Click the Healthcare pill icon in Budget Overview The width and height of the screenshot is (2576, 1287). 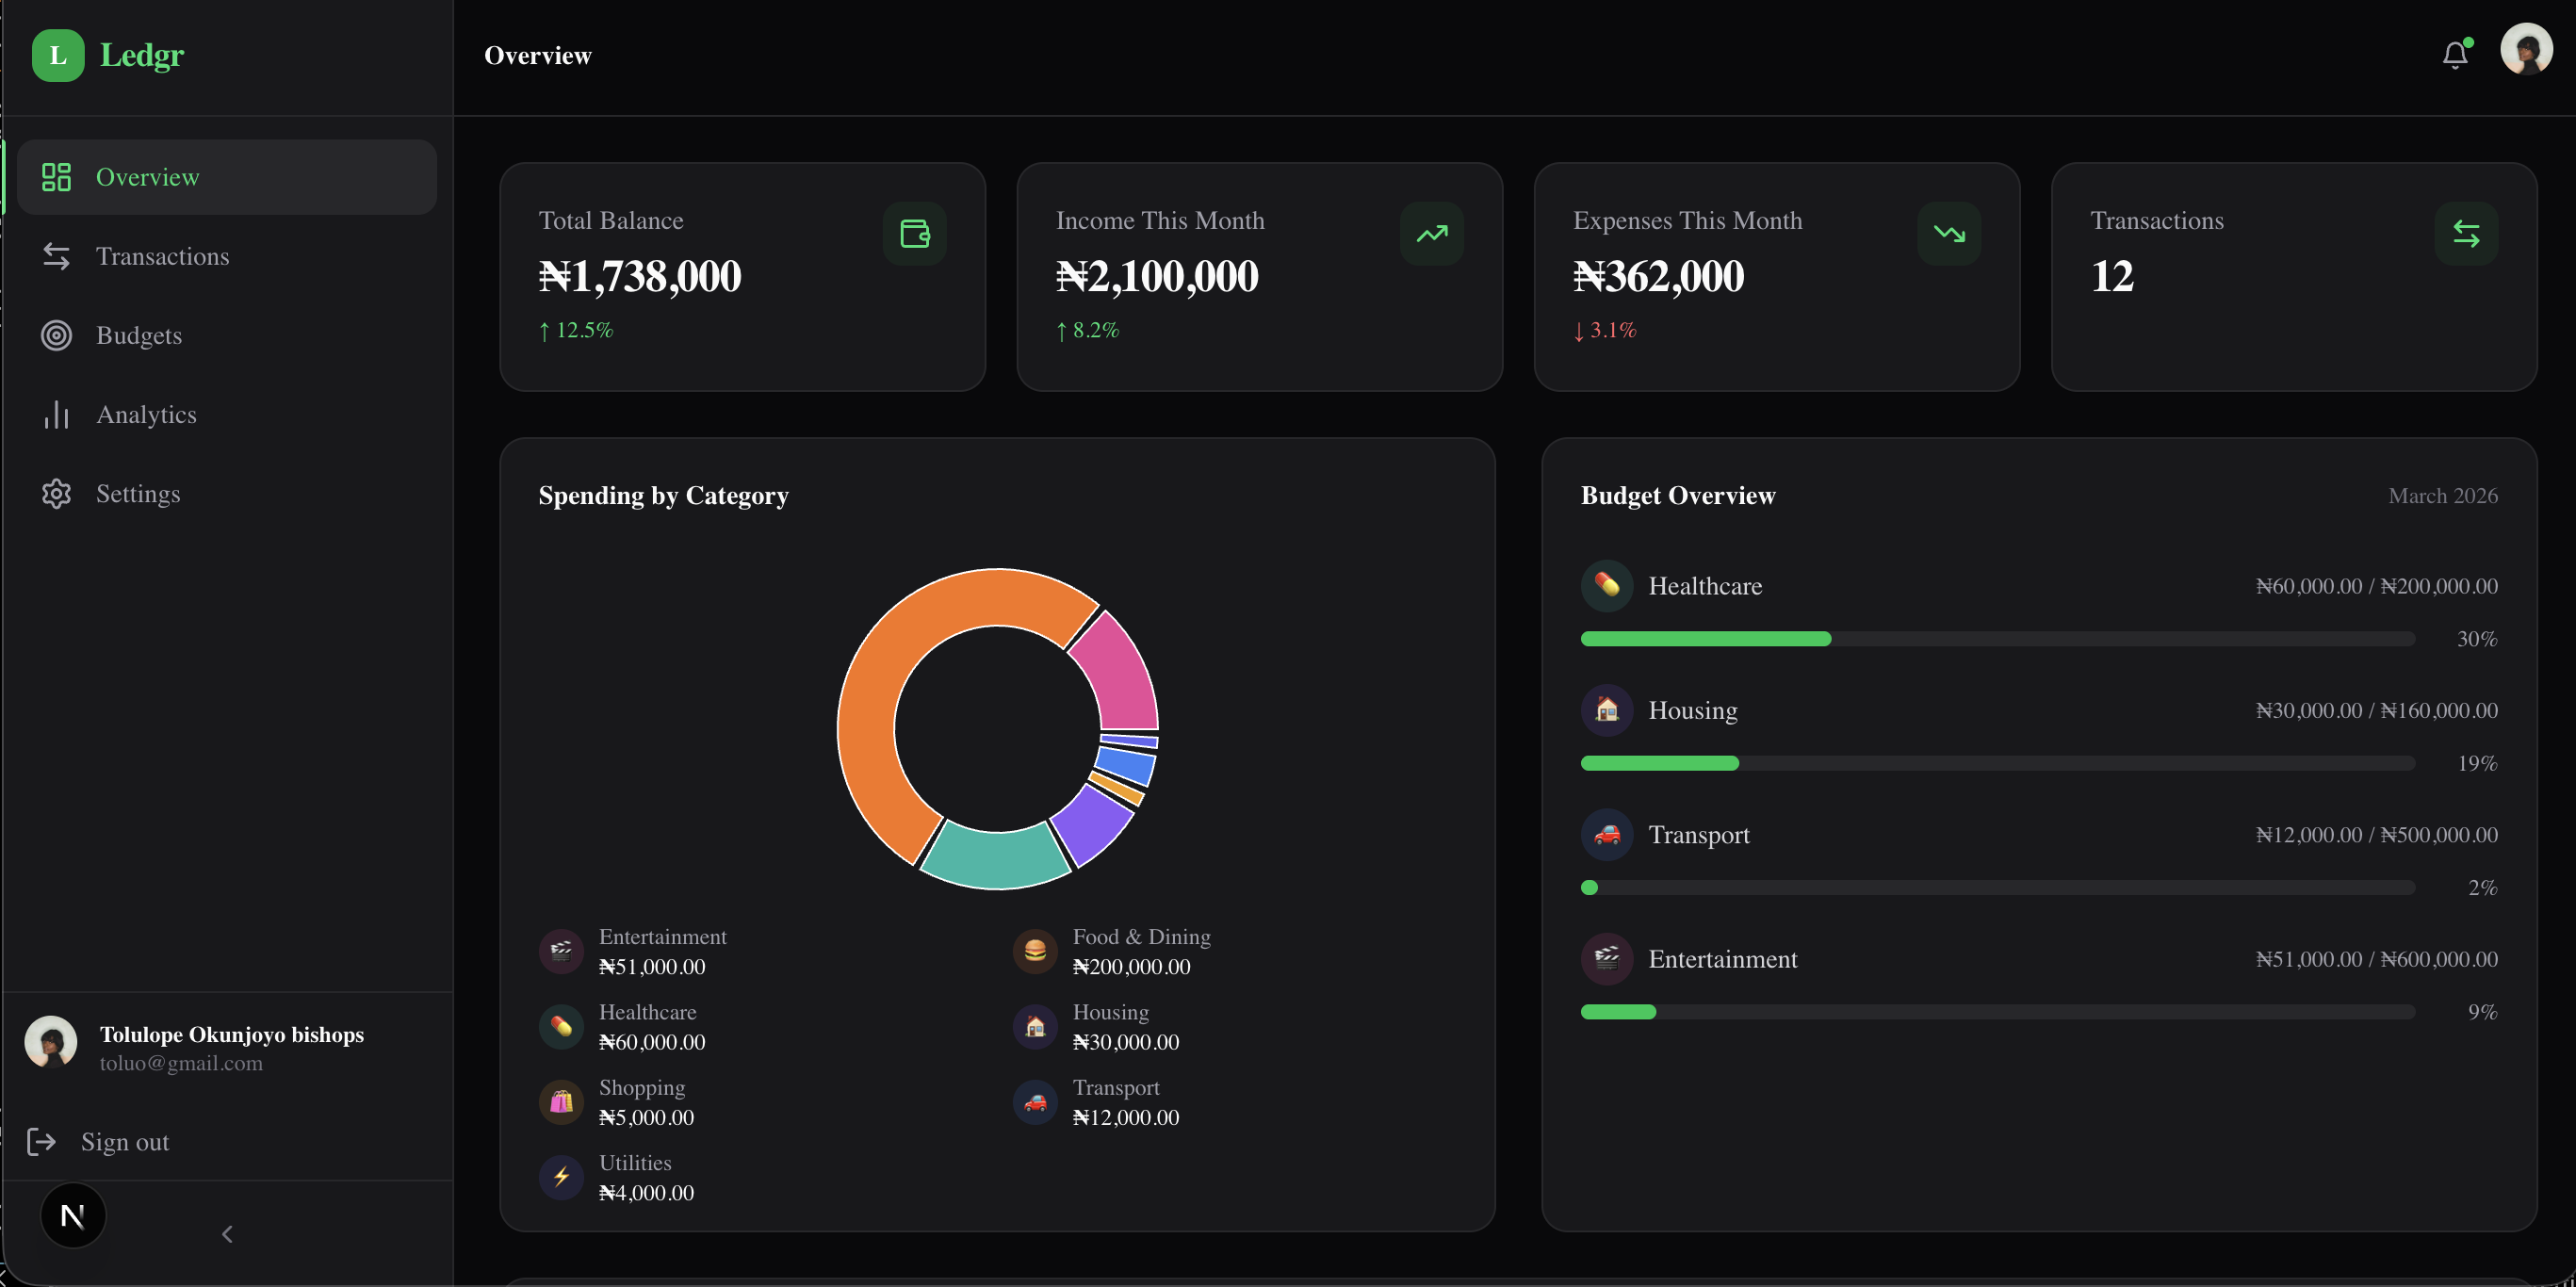tap(1607, 585)
